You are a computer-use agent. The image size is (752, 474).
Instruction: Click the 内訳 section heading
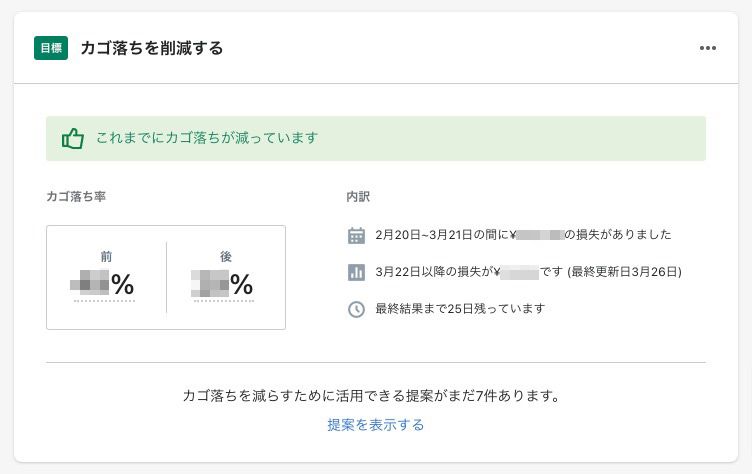[358, 197]
